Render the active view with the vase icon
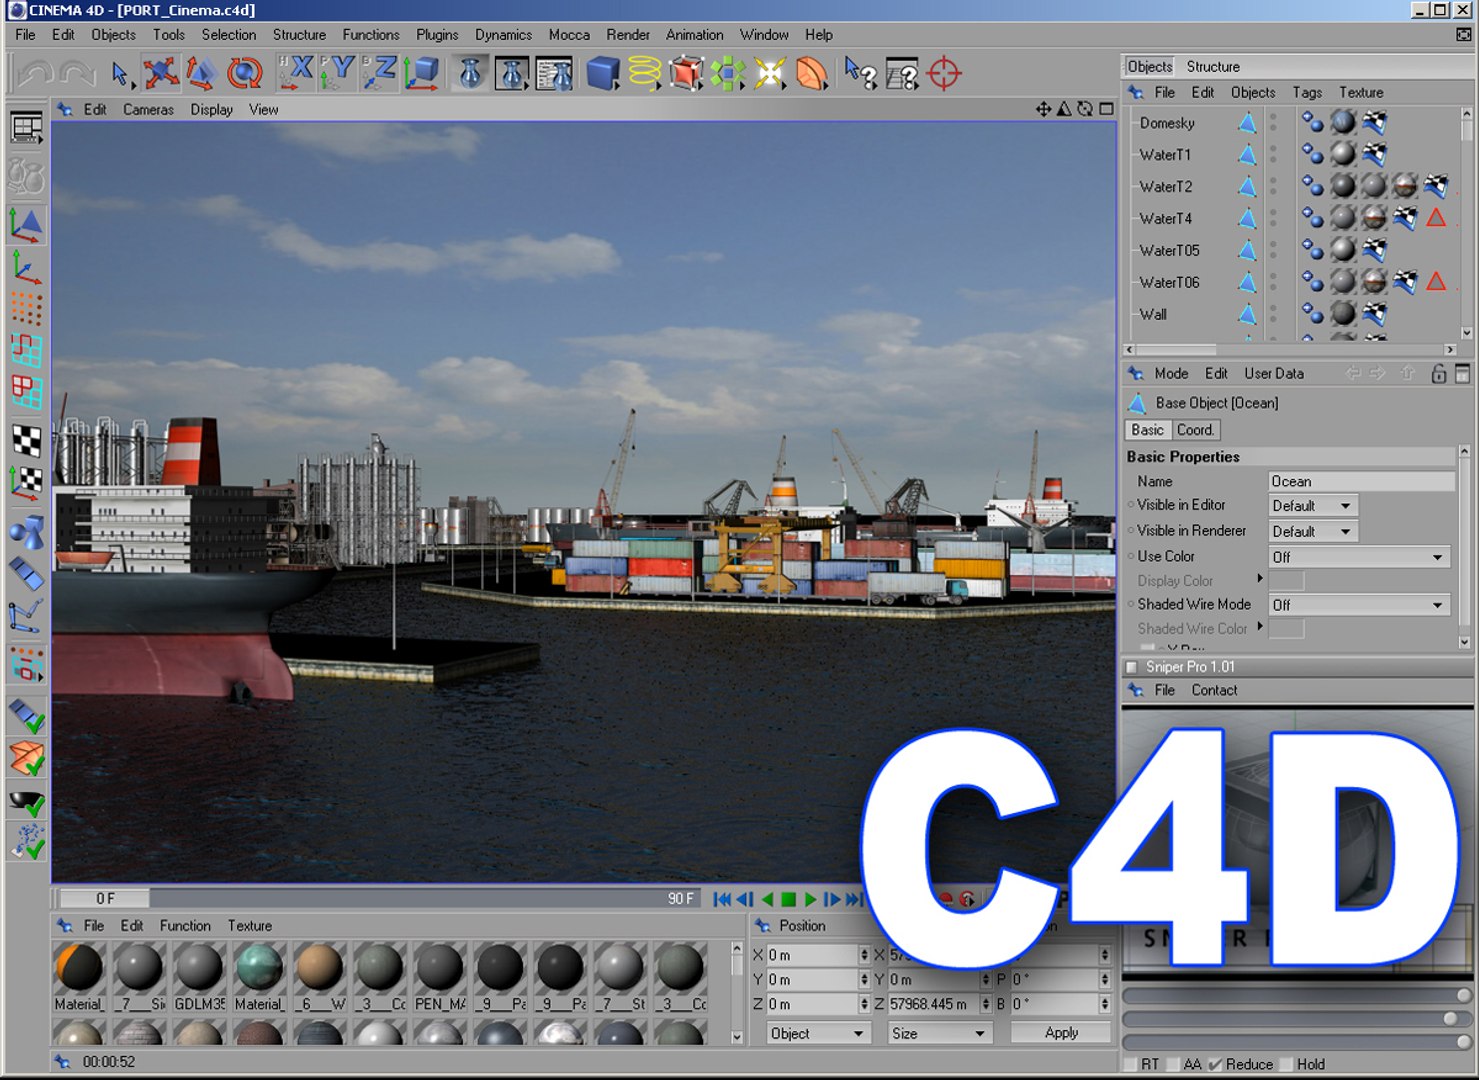This screenshot has width=1479, height=1080. pyautogui.click(x=470, y=73)
